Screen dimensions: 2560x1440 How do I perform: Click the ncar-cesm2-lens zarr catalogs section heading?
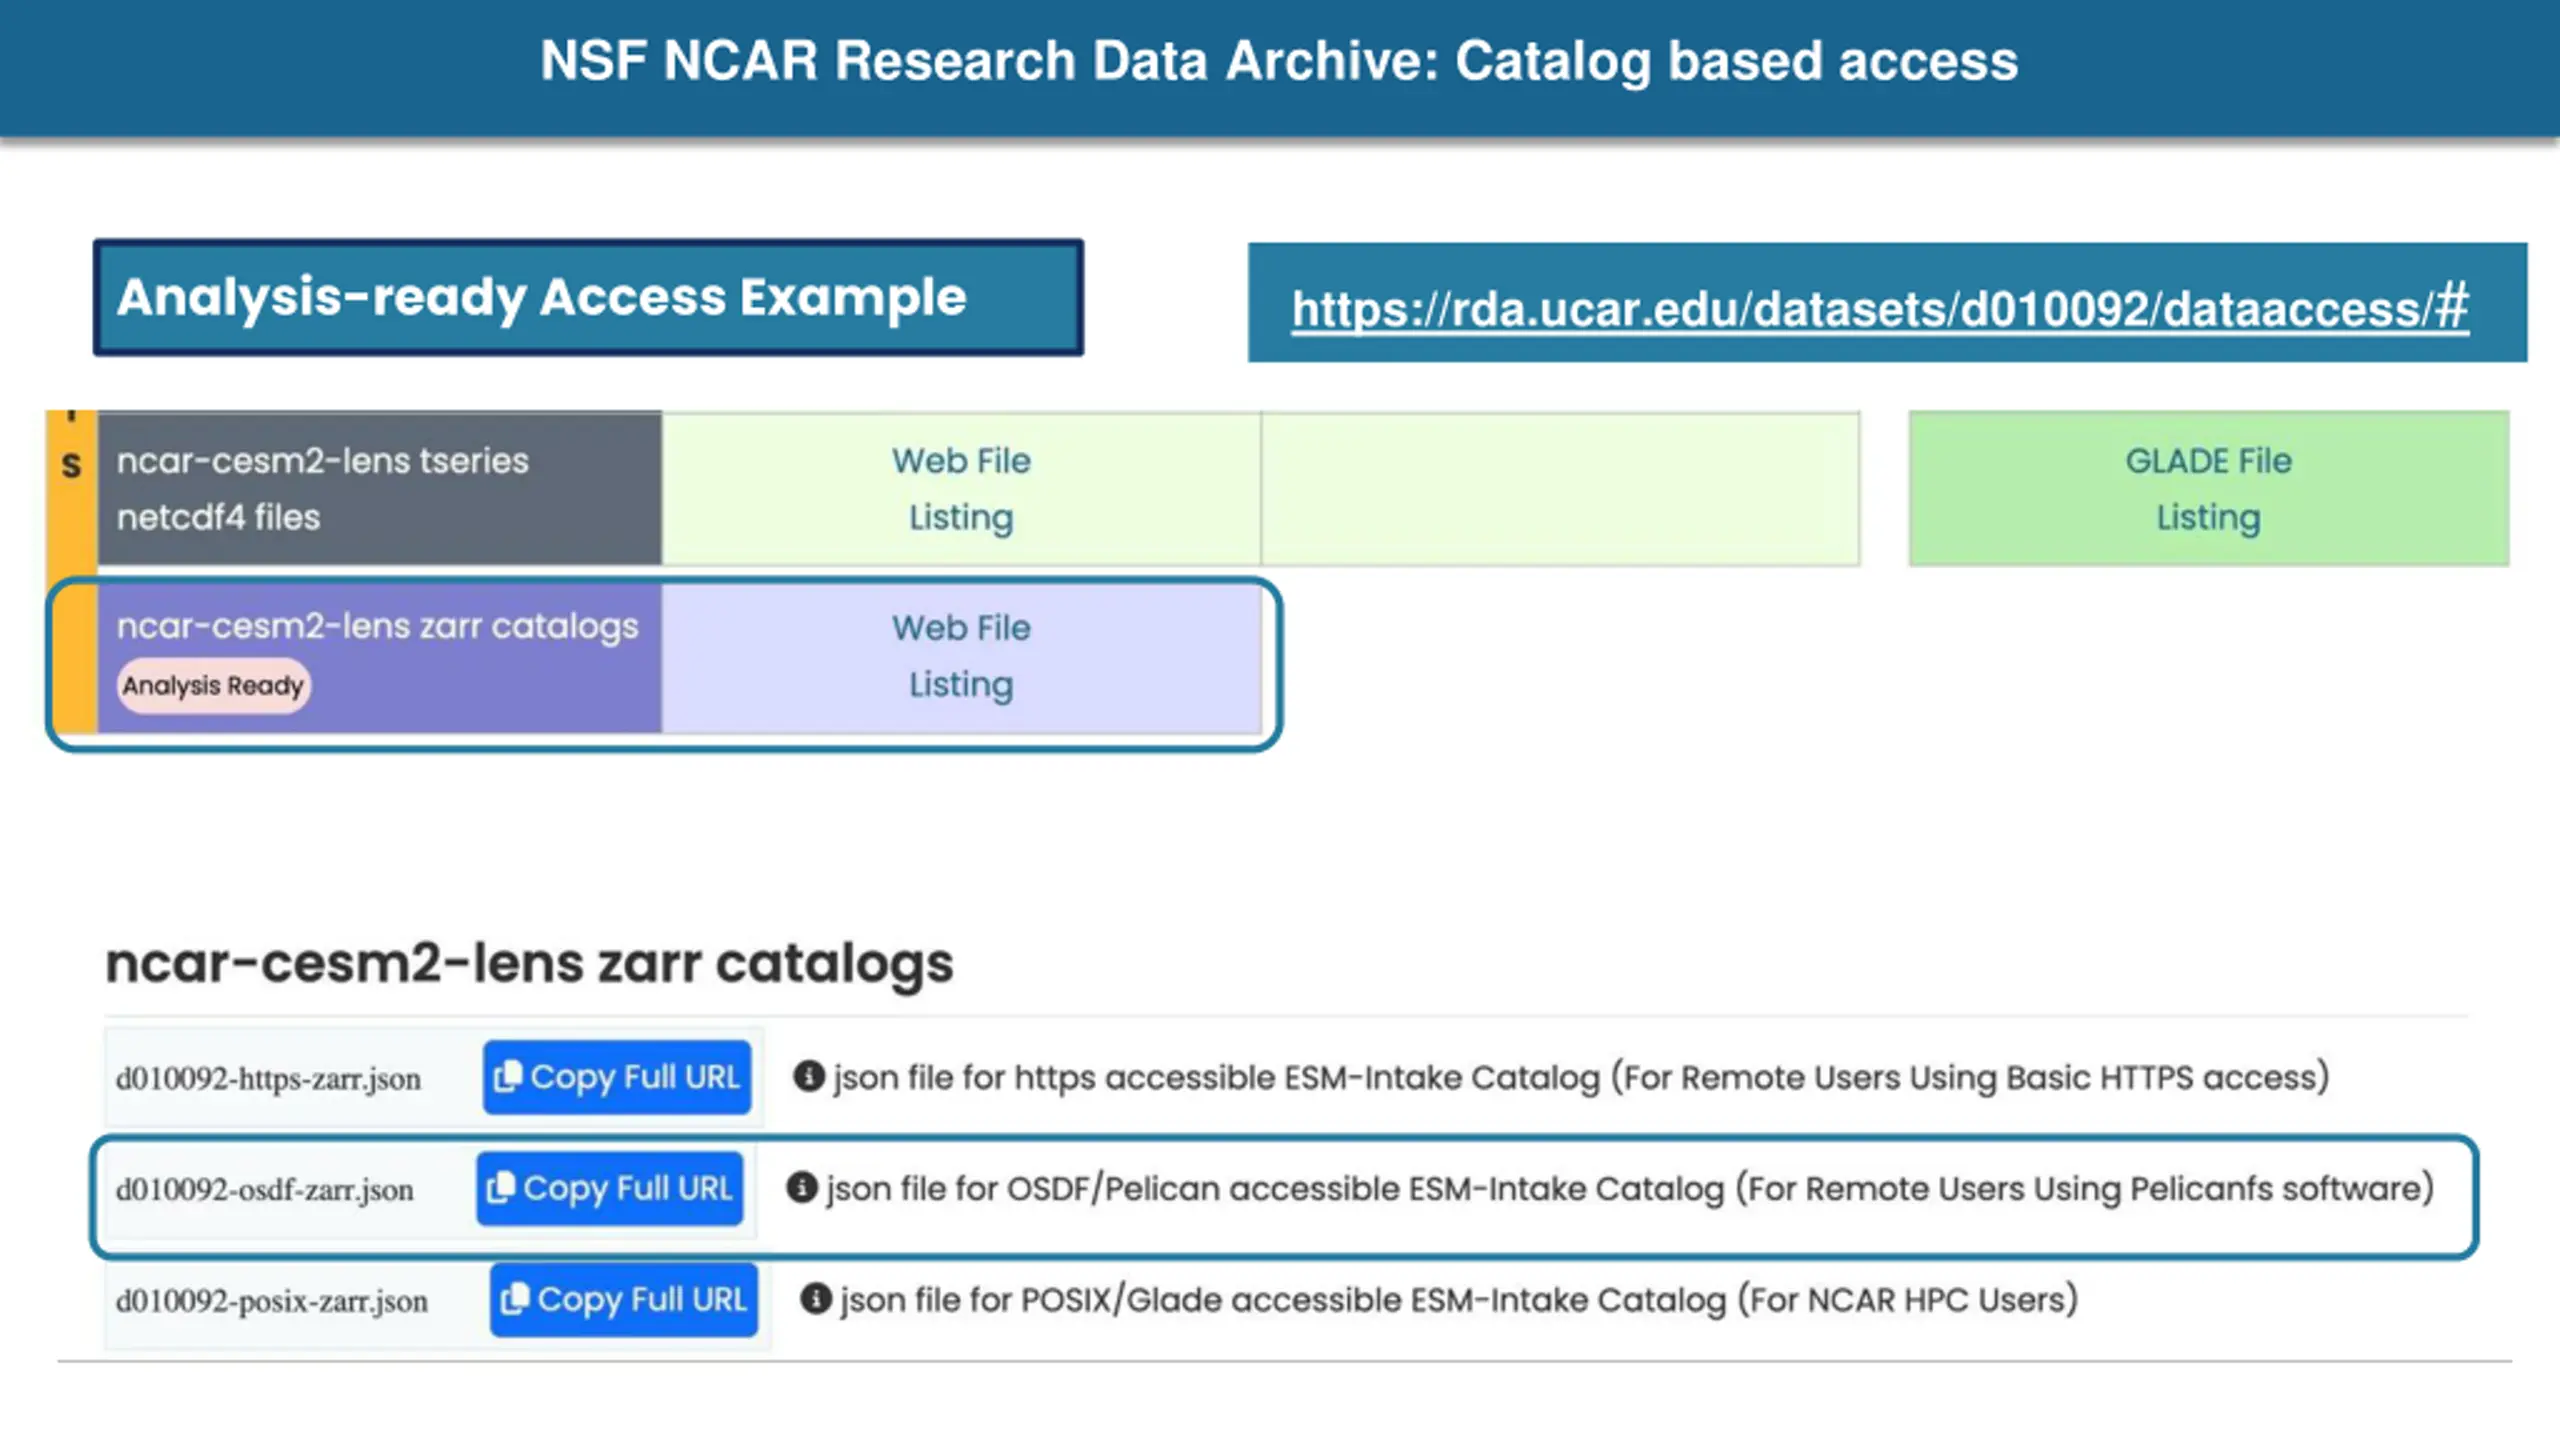(529, 963)
